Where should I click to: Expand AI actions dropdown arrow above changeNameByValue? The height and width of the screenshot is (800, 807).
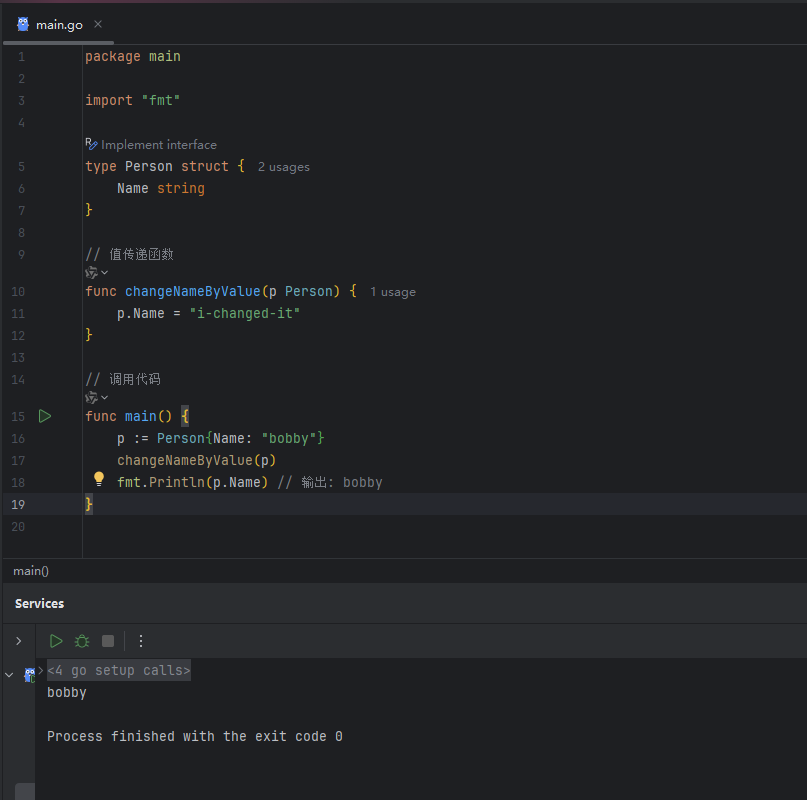click(104, 272)
